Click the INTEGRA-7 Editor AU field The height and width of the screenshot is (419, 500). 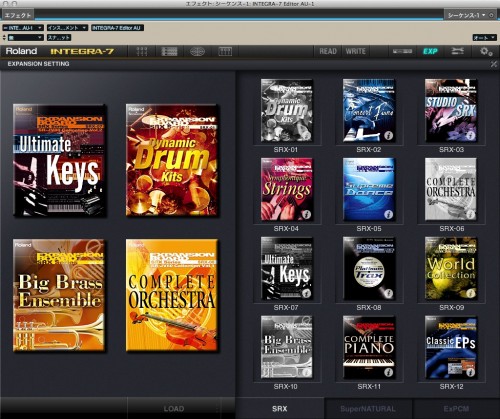pyautogui.click(x=117, y=28)
